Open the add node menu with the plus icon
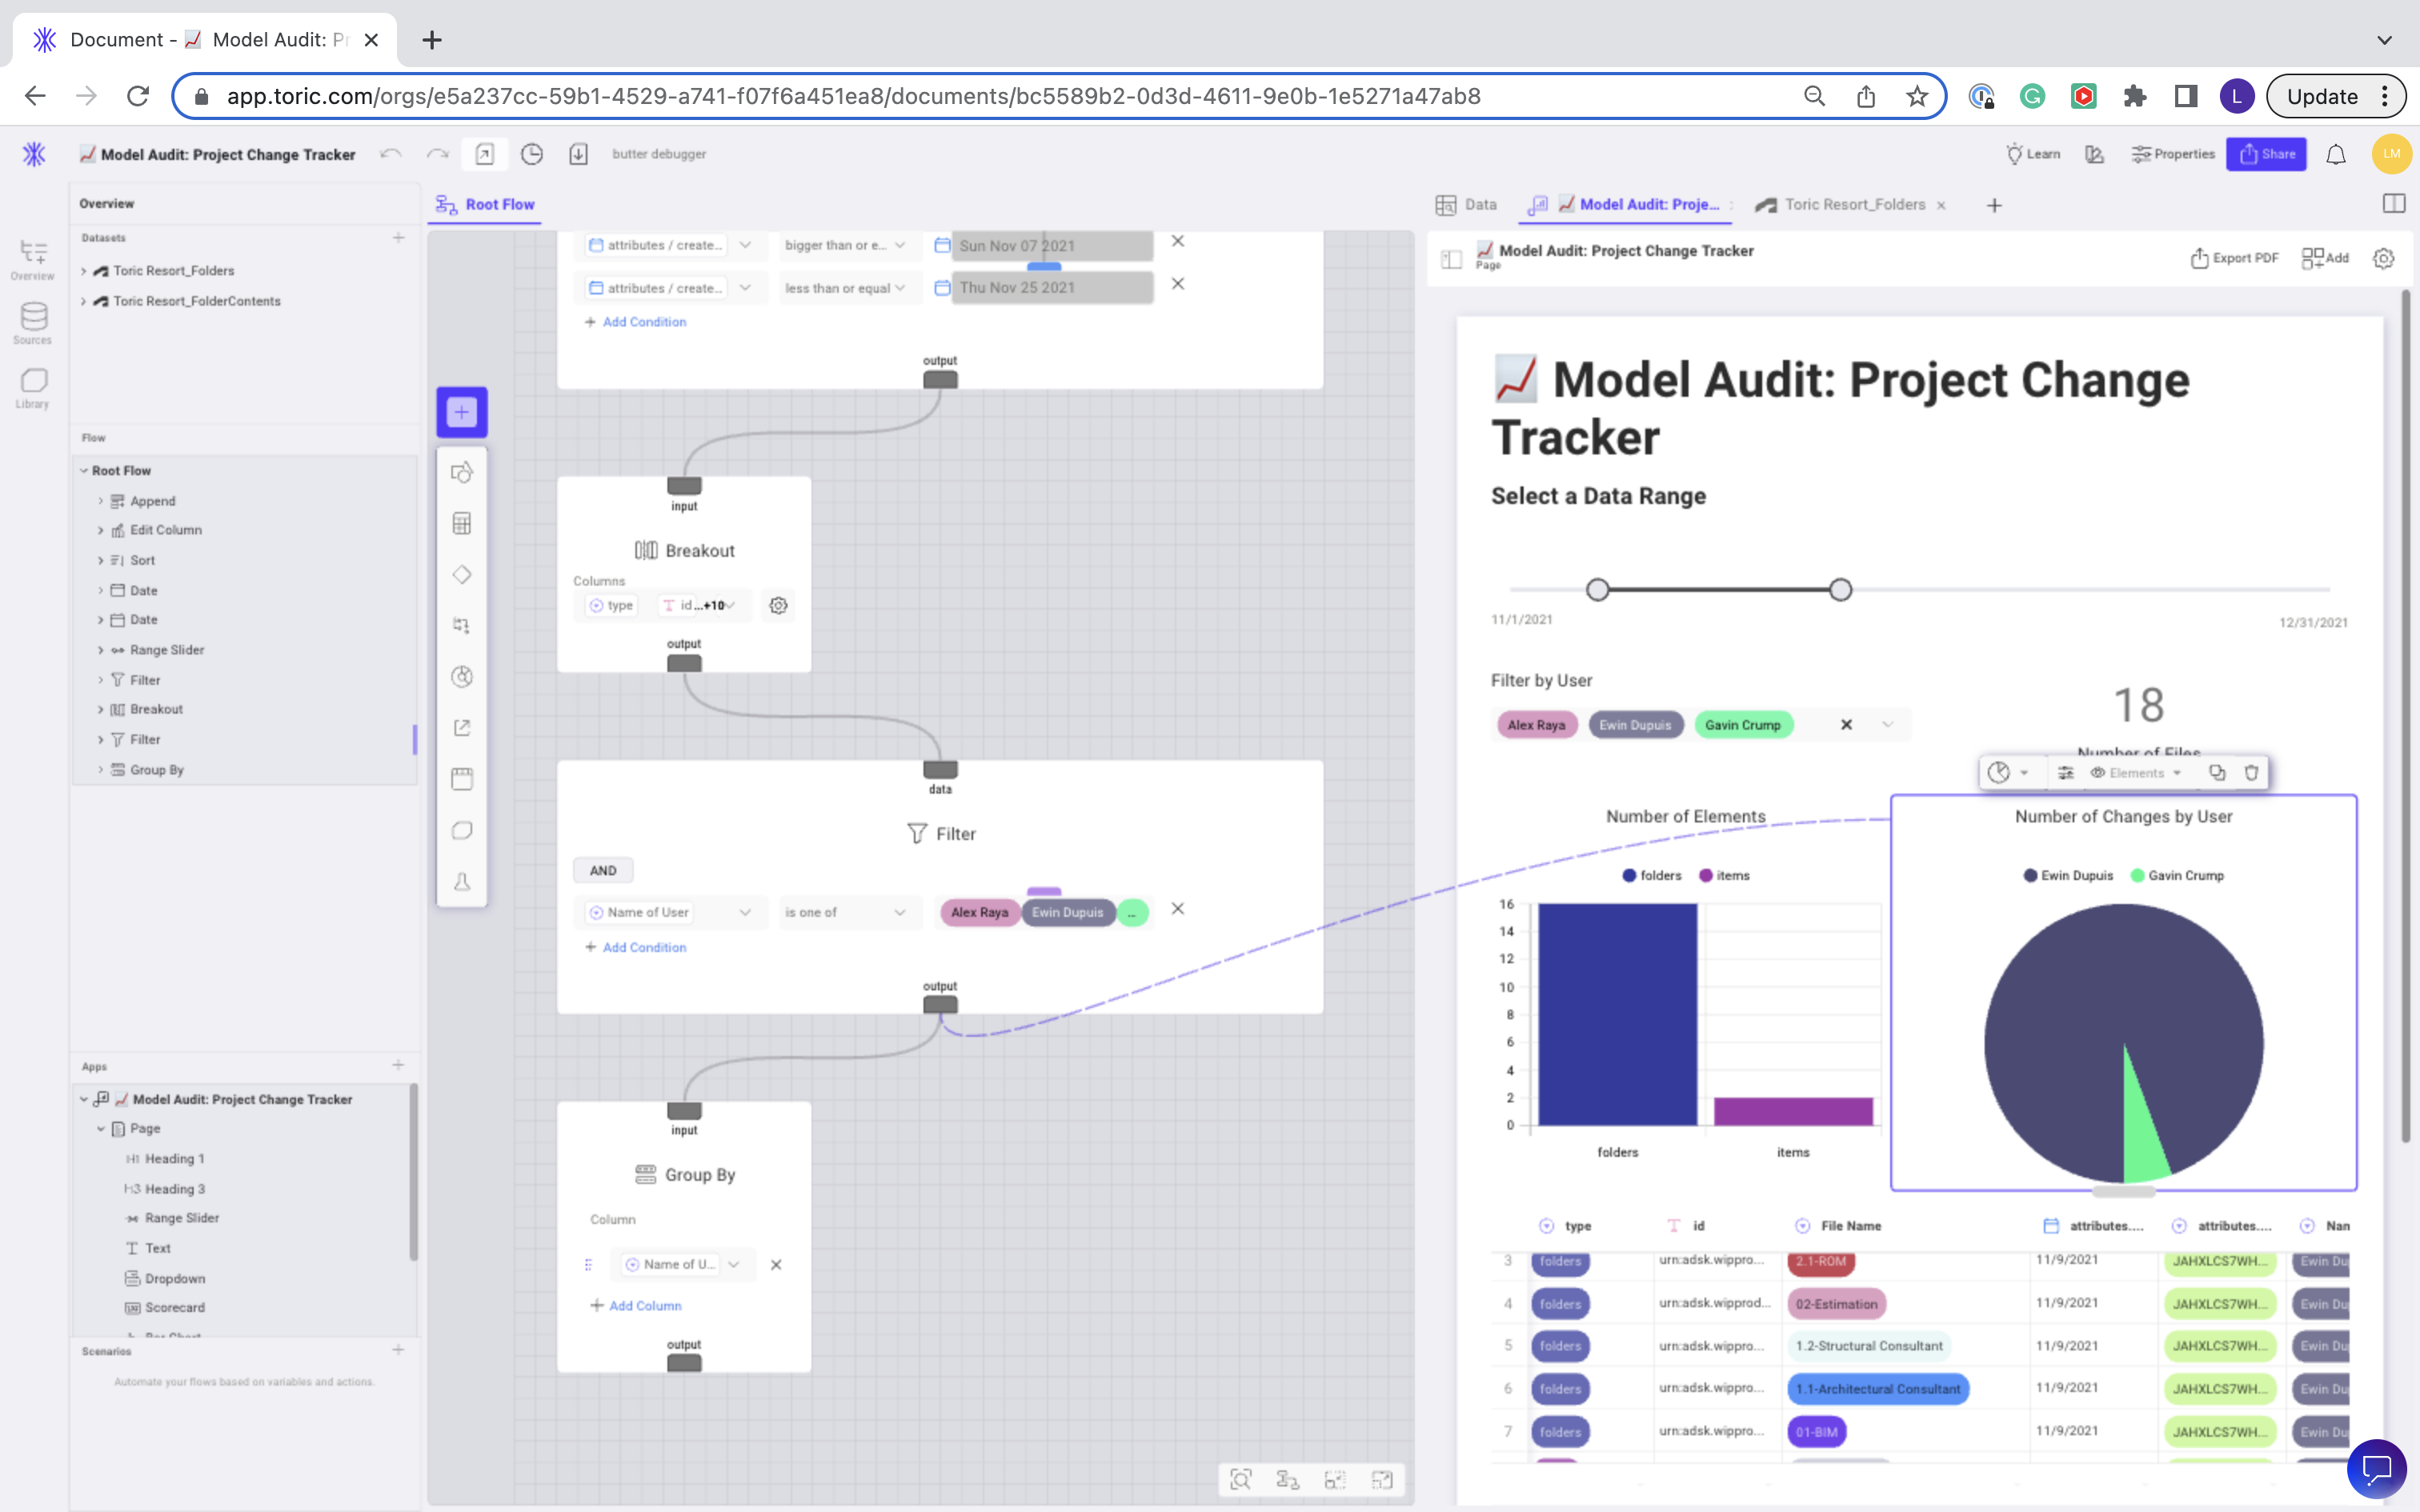Image resolution: width=2420 pixels, height=1512 pixels. [x=461, y=411]
